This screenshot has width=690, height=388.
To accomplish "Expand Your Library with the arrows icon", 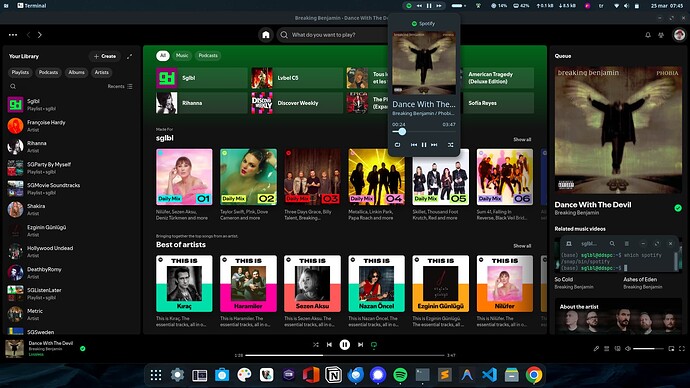I will pos(129,56).
